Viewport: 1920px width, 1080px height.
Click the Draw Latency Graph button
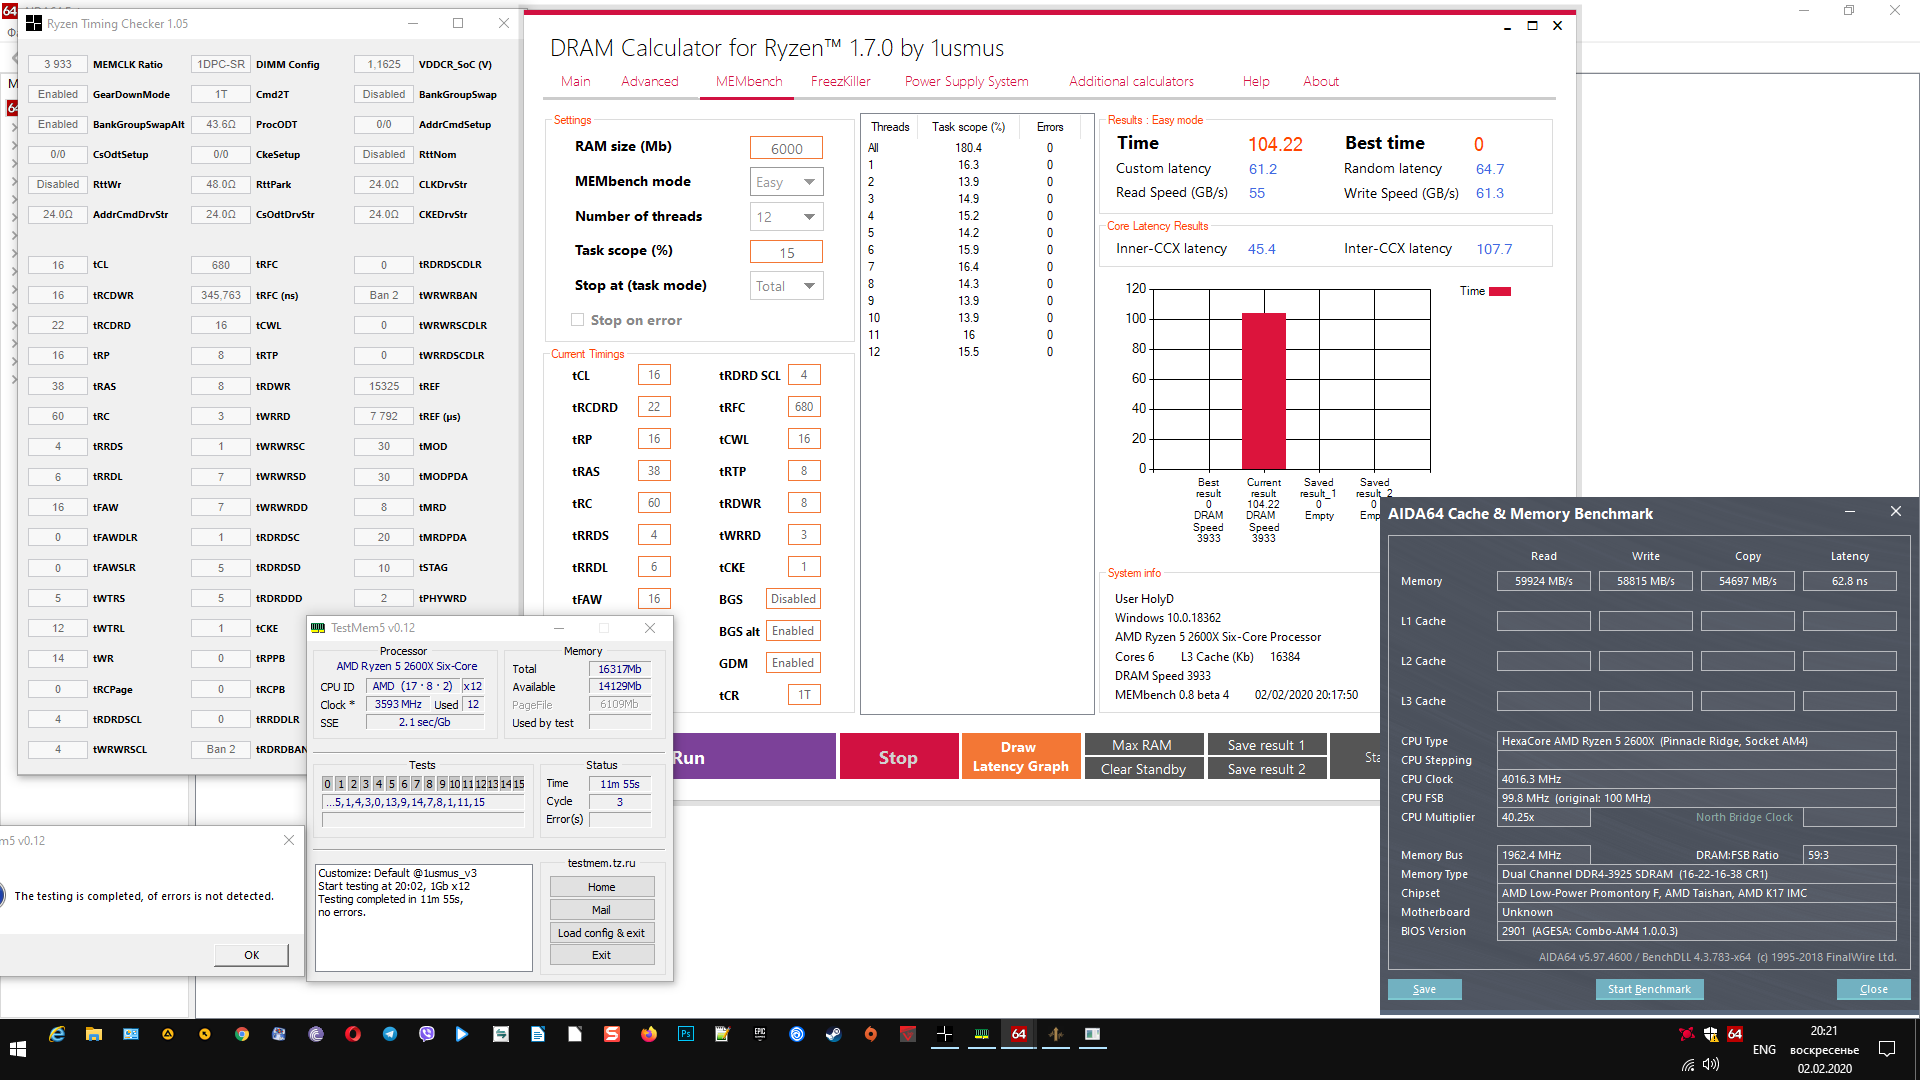click(x=1020, y=757)
